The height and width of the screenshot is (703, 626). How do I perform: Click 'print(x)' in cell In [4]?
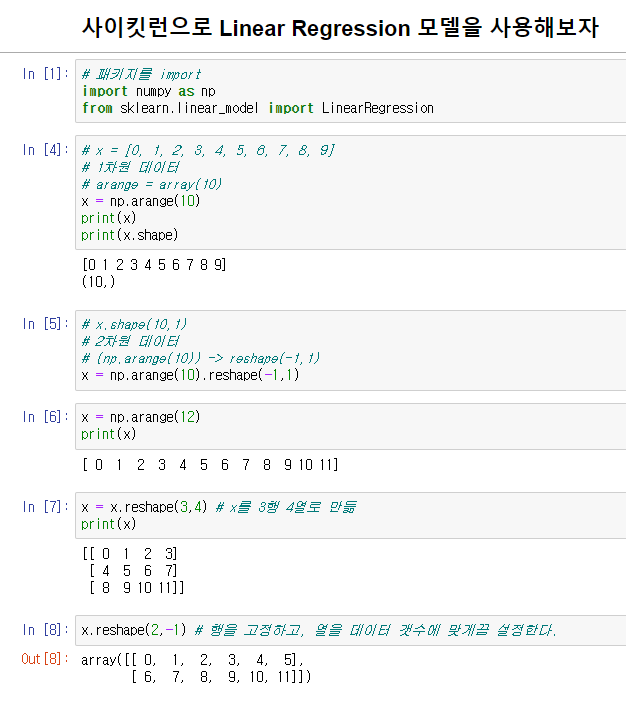coord(109,218)
